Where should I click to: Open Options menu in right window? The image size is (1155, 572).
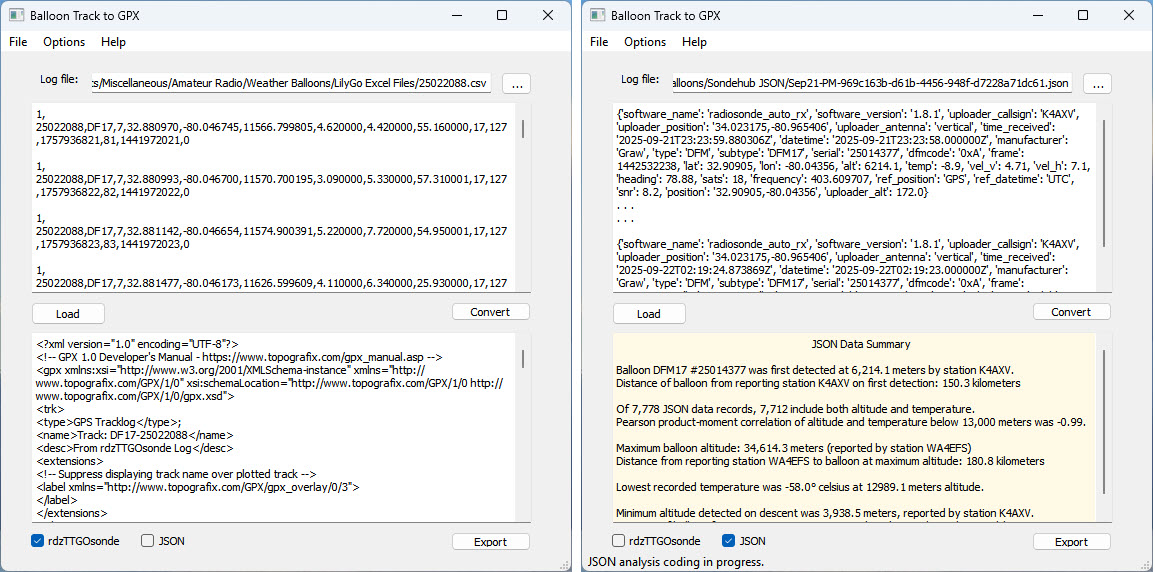(x=645, y=42)
